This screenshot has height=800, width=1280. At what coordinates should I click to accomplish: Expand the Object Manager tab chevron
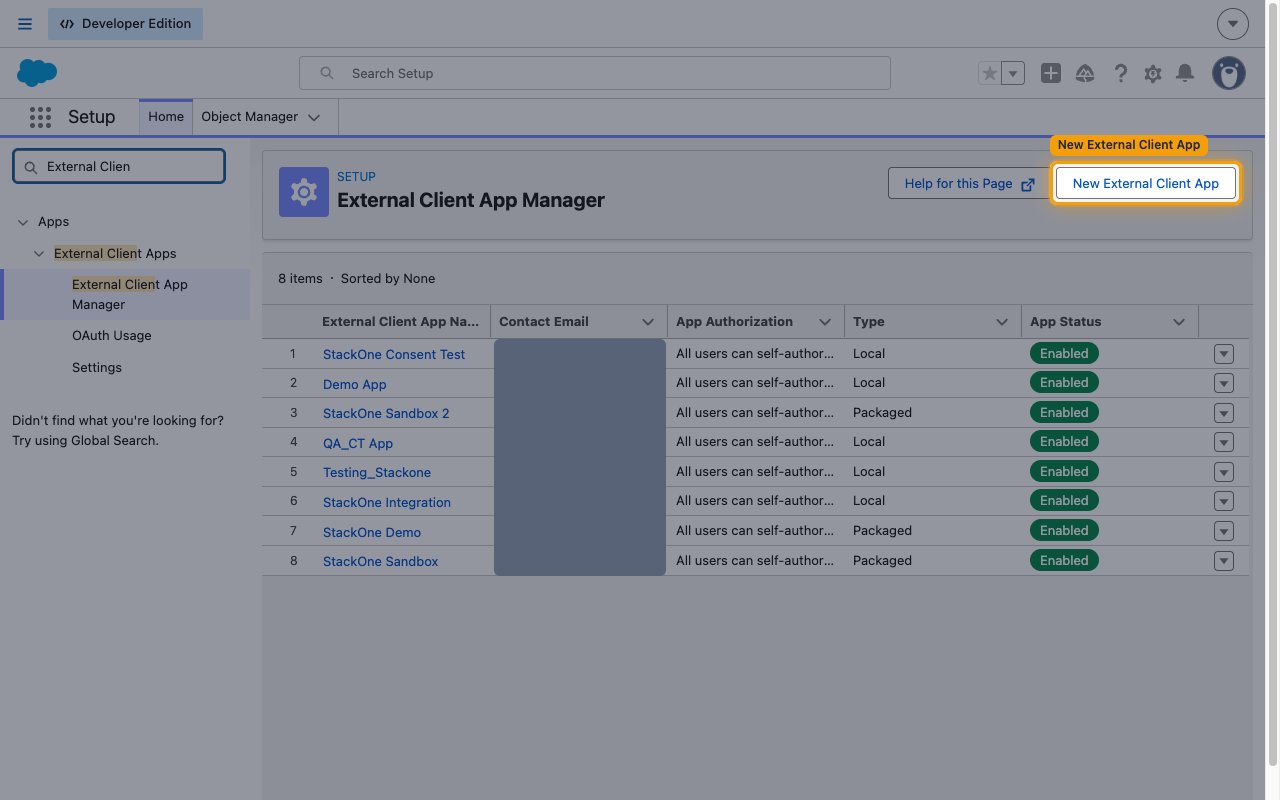coord(314,117)
